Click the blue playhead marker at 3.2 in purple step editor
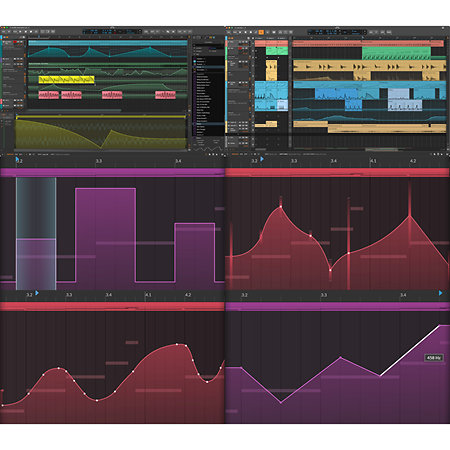This screenshot has height=450, width=450. (x=17, y=160)
